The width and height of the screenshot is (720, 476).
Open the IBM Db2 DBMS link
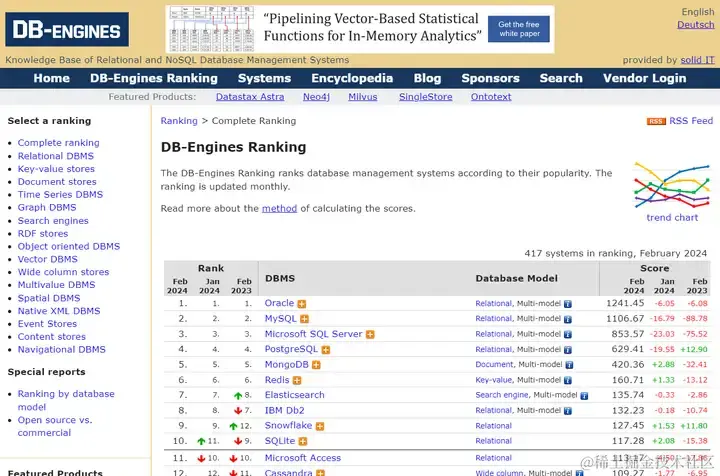(284, 411)
